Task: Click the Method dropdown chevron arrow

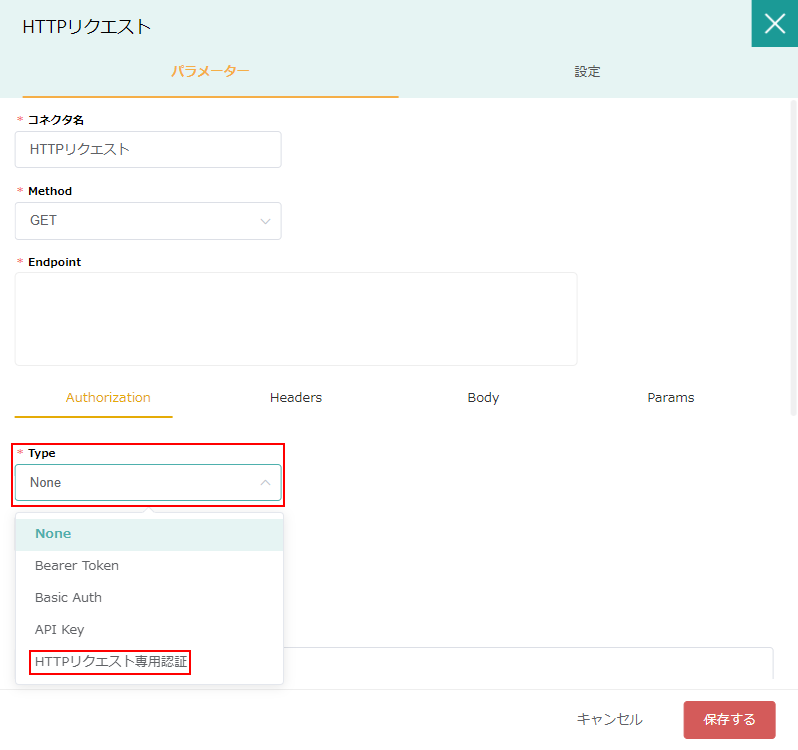Action: (265, 221)
